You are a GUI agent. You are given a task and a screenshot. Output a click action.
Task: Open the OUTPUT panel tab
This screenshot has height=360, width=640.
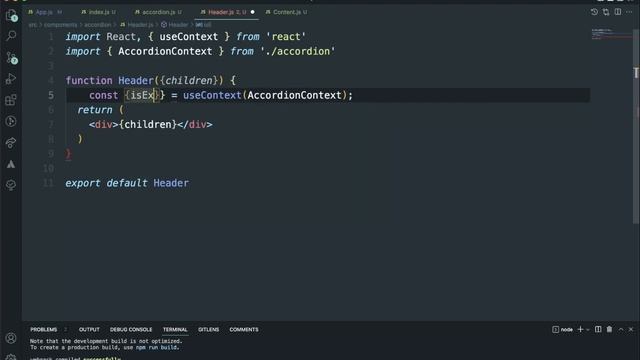[89, 329]
